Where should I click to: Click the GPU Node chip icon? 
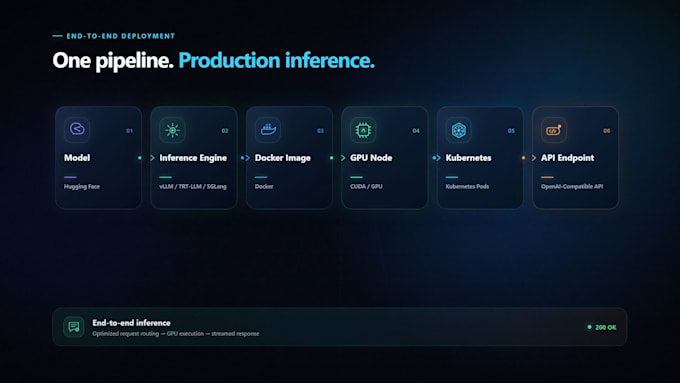tap(363, 130)
